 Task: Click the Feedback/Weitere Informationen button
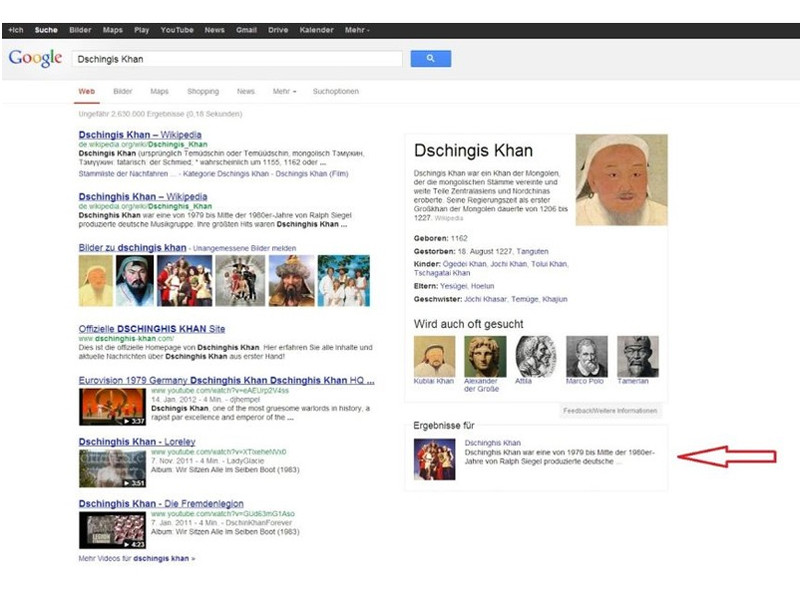[x=610, y=411]
